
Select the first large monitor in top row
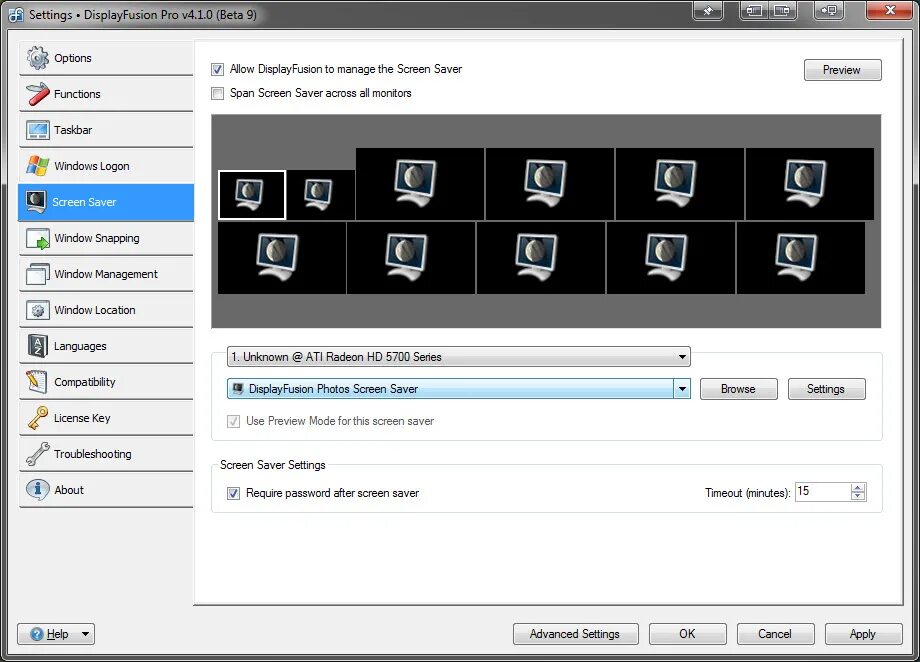420,184
